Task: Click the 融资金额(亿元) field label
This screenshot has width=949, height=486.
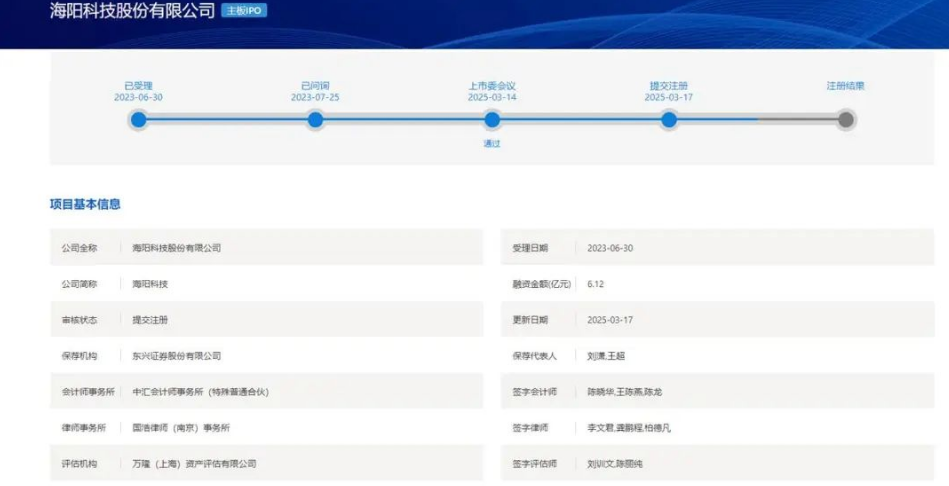Action: pyautogui.click(x=542, y=284)
